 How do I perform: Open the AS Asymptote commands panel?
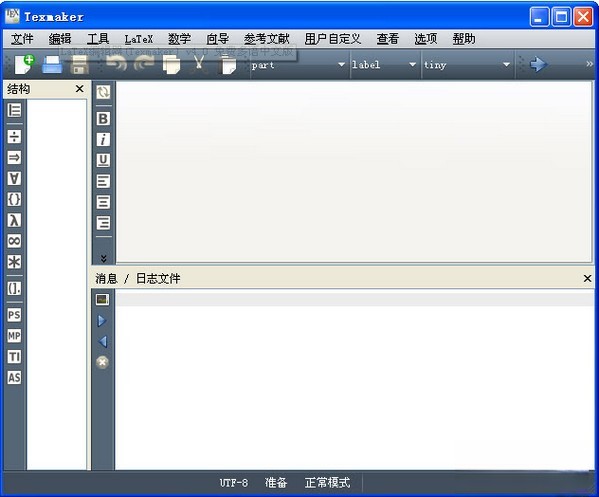[14, 378]
